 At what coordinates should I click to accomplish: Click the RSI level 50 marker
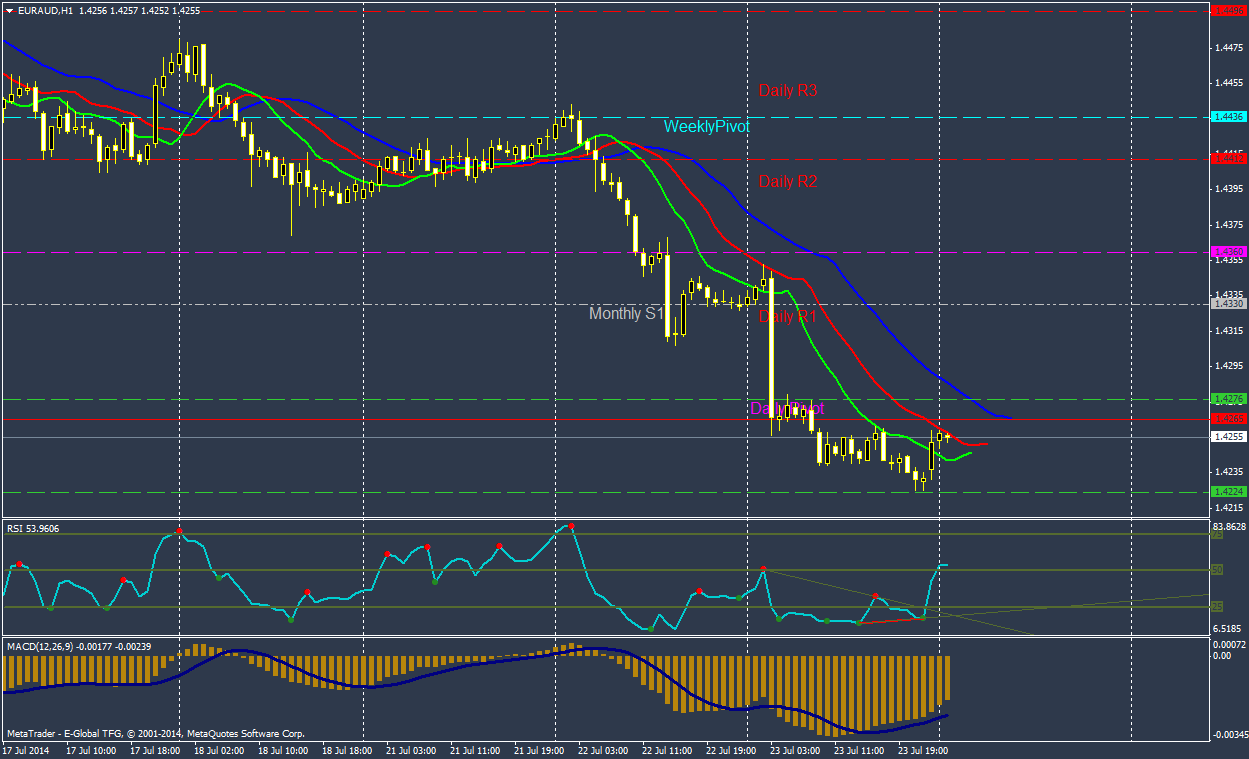coord(1217,570)
